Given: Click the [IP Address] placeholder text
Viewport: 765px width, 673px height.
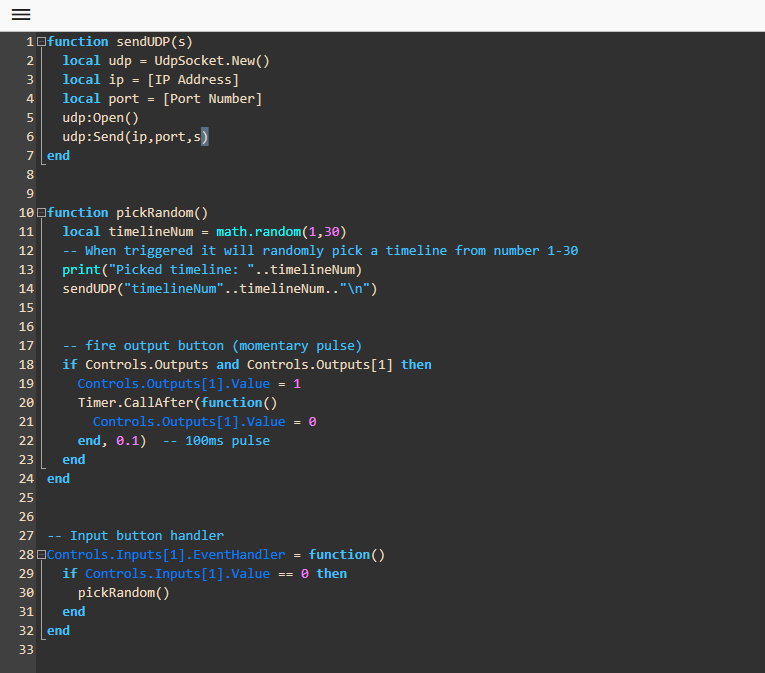Looking at the screenshot, I should click(193, 80).
